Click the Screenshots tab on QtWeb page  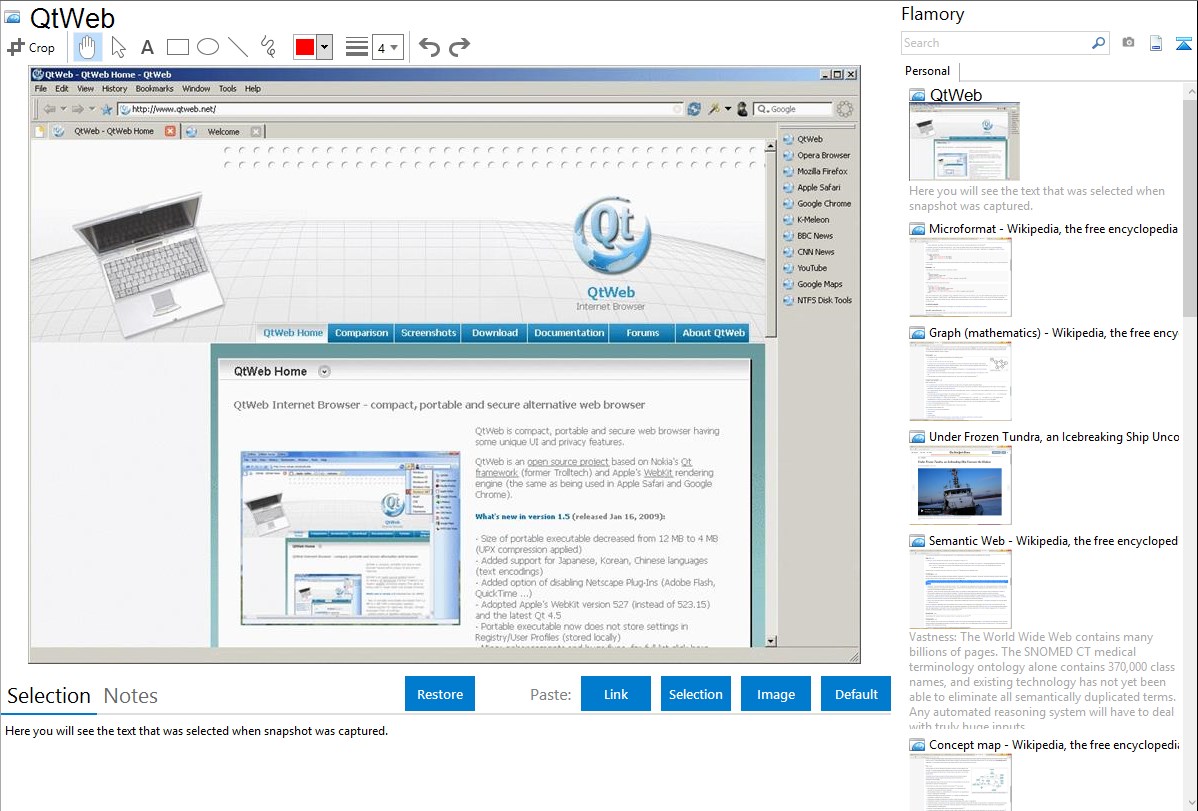point(428,333)
